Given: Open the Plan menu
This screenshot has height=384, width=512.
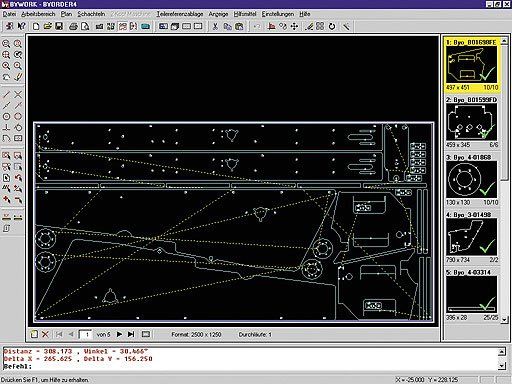Looking at the screenshot, I should point(66,14).
